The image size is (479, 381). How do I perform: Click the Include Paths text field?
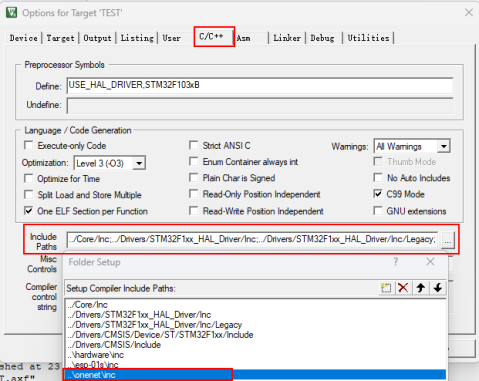(252, 240)
